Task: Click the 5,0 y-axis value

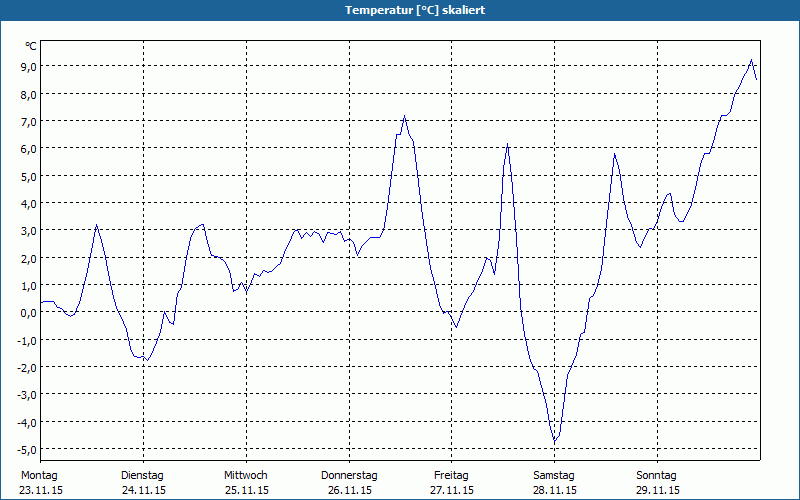Action: coord(28,177)
